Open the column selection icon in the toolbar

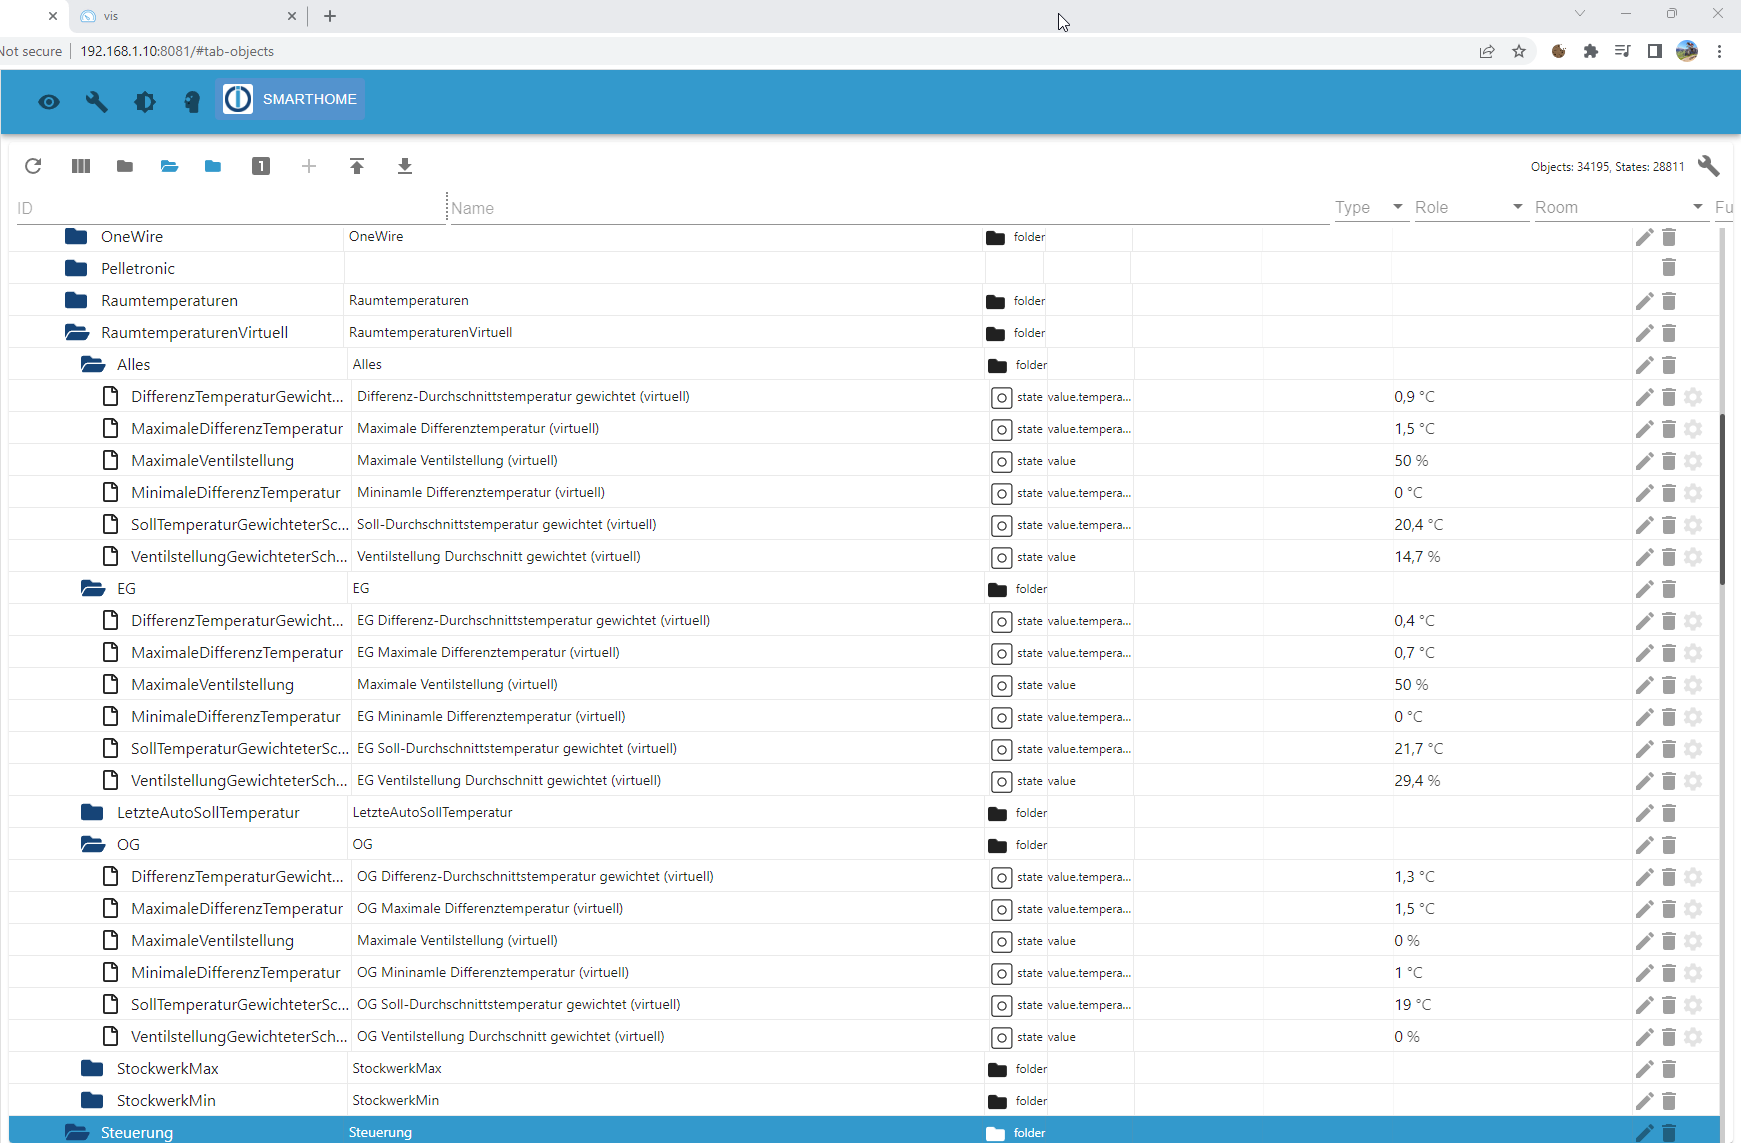coord(80,166)
